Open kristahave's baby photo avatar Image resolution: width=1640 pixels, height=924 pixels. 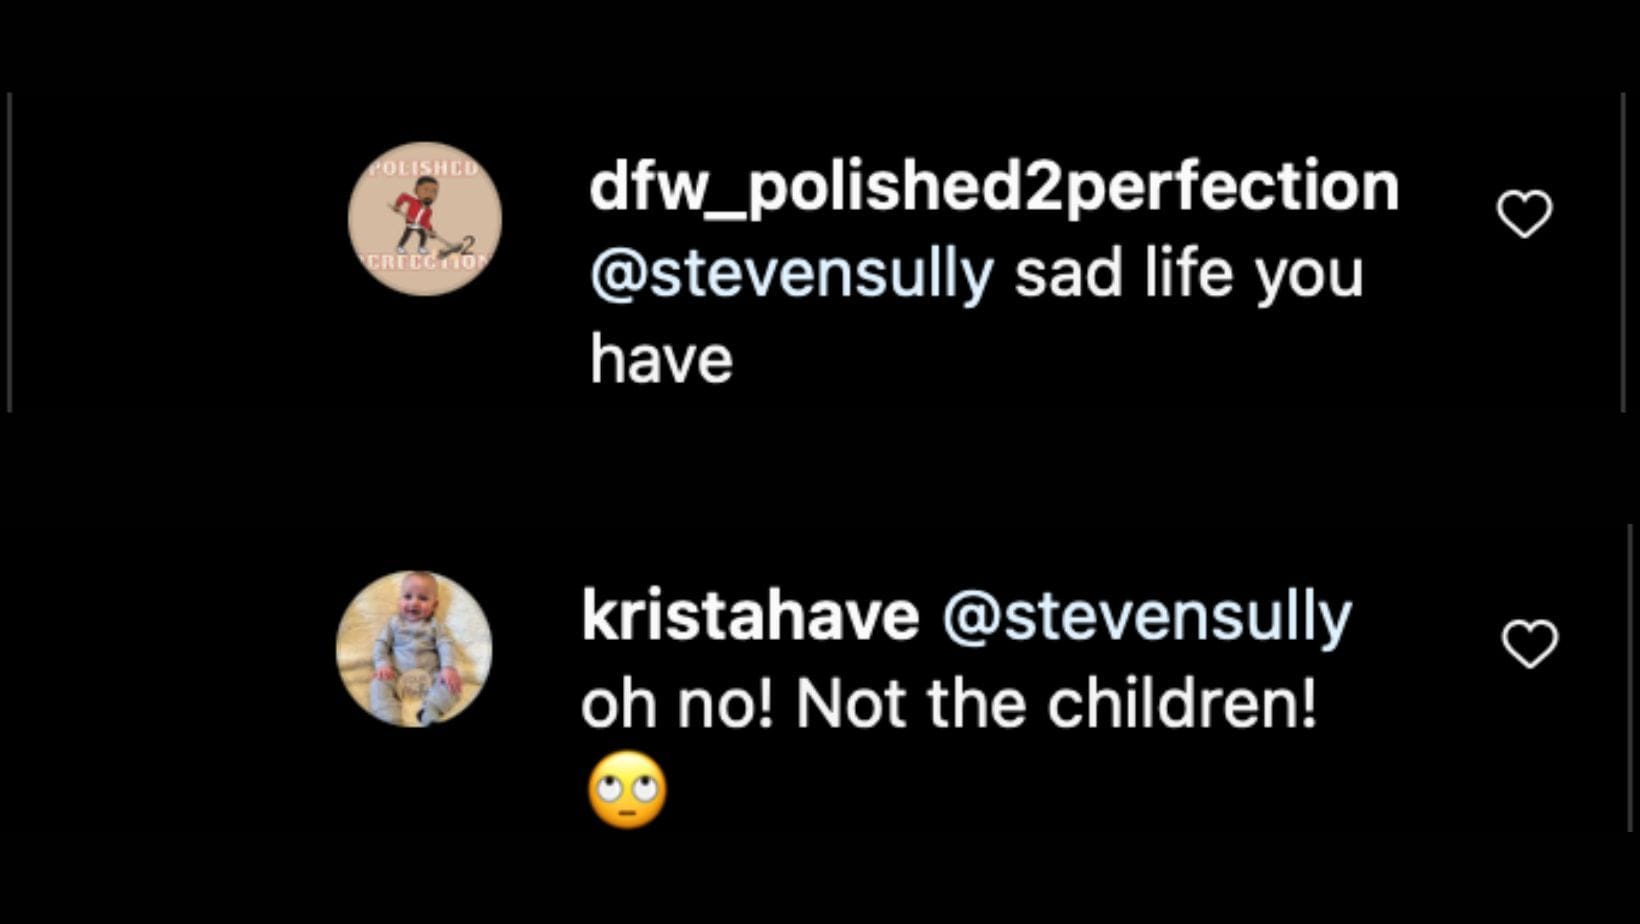click(414, 648)
